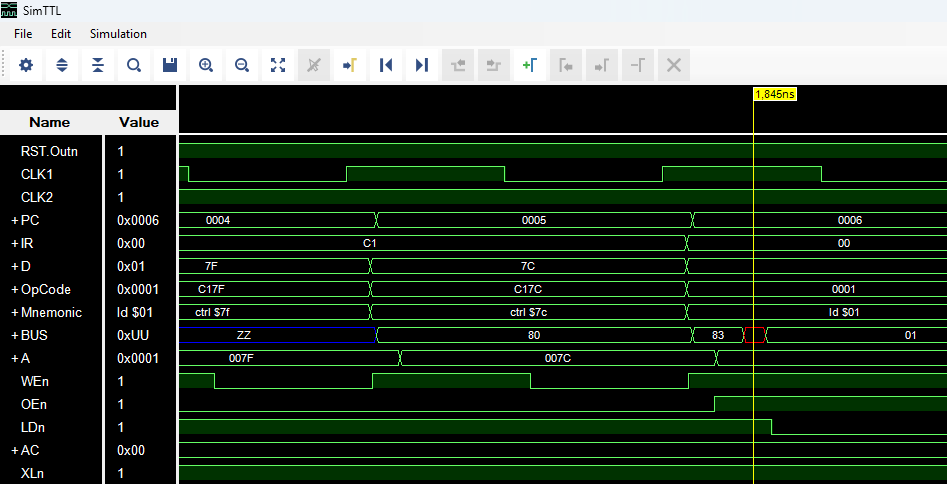The height and width of the screenshot is (484, 947).
Task: Expand the PC signal group
Action: coord(15,220)
